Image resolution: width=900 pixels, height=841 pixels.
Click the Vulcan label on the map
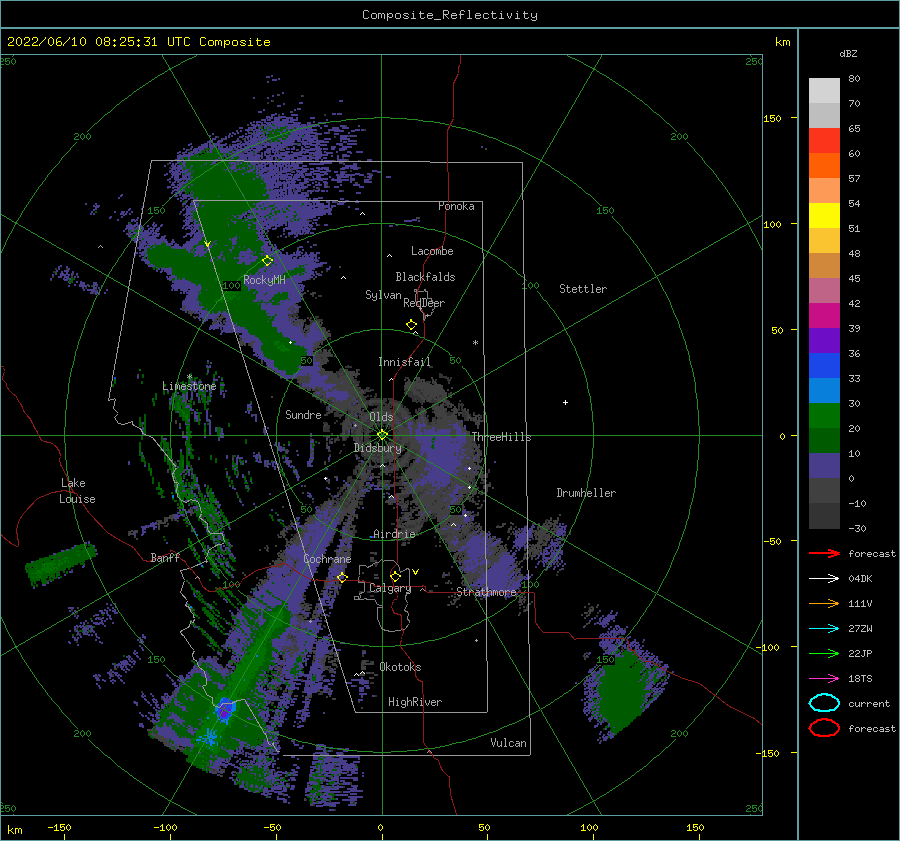(x=508, y=743)
